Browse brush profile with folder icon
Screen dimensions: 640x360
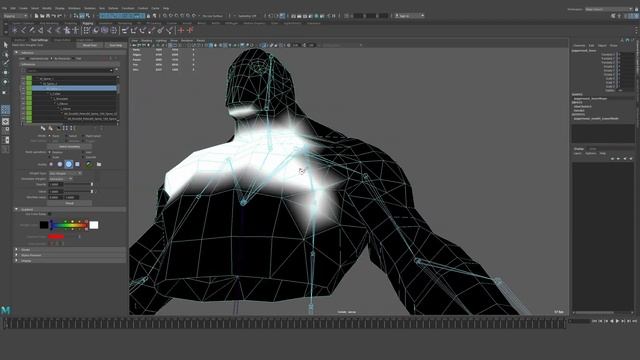coord(99,164)
